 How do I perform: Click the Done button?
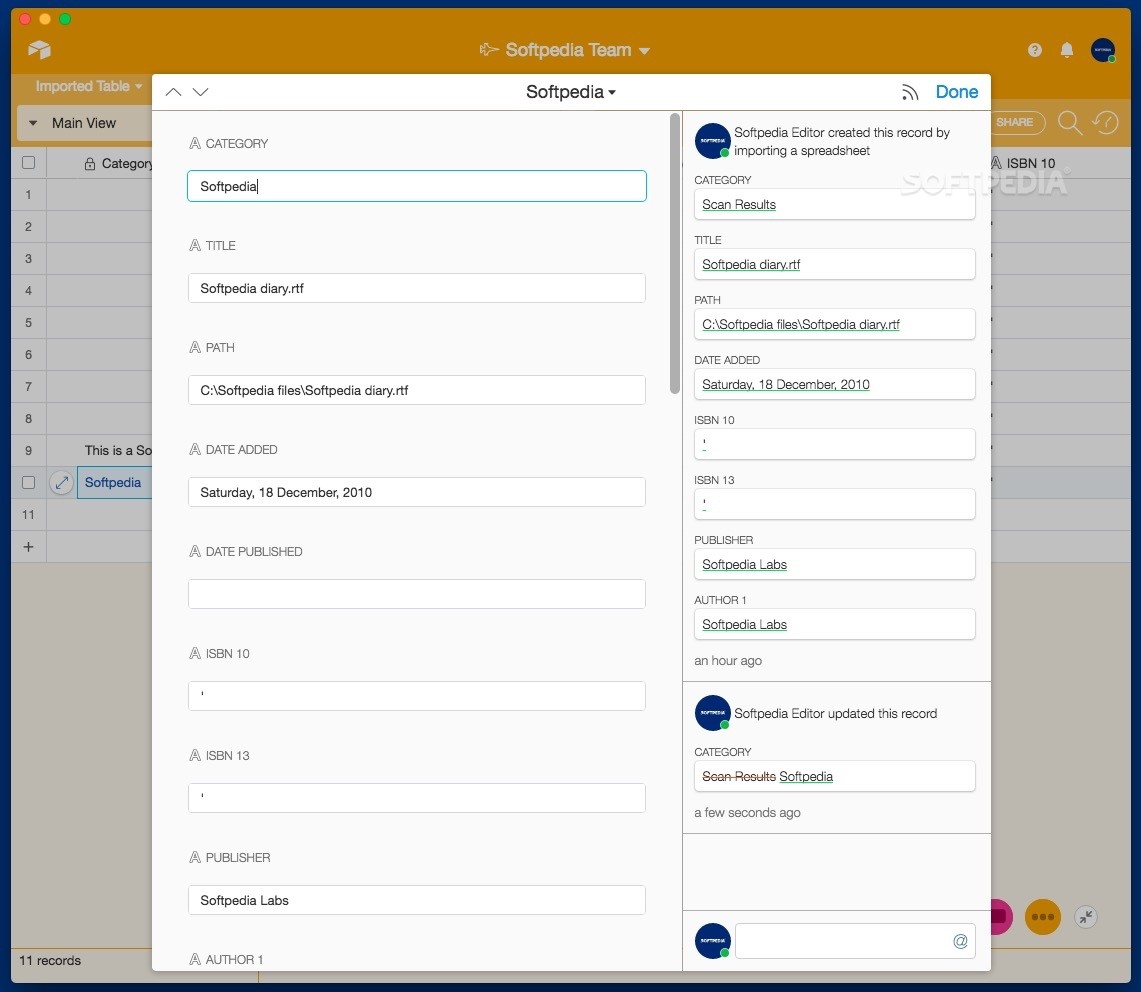tap(956, 92)
